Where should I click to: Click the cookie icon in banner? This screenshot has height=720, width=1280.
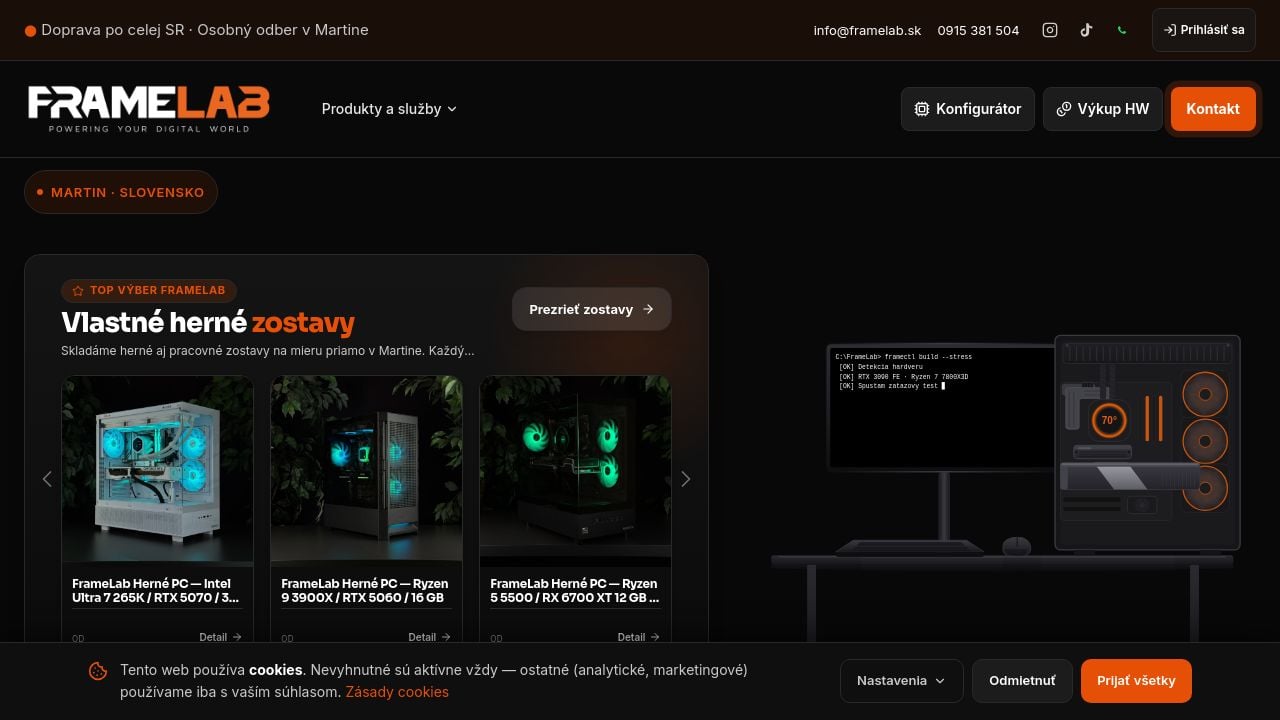tap(98, 671)
